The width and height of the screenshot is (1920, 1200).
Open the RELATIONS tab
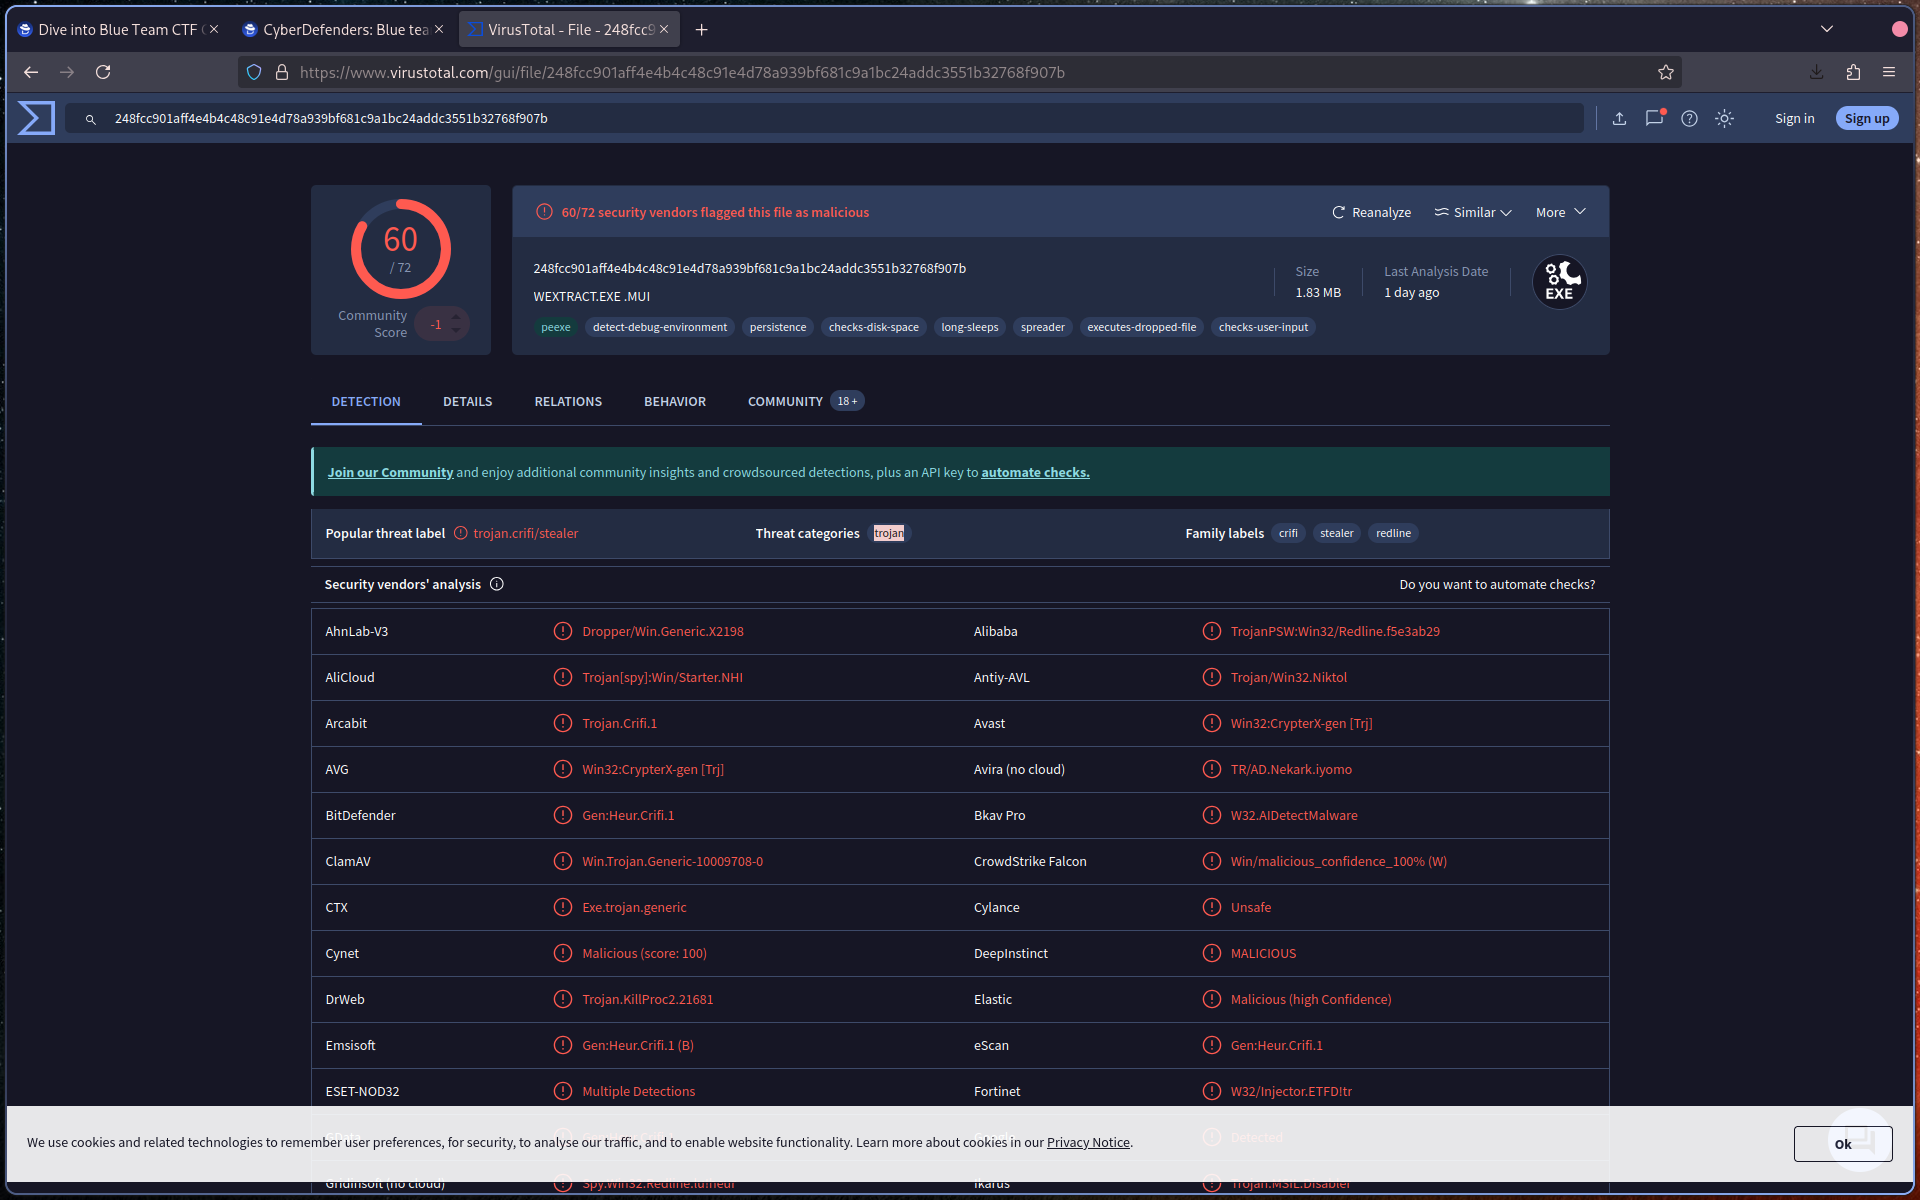point(568,402)
